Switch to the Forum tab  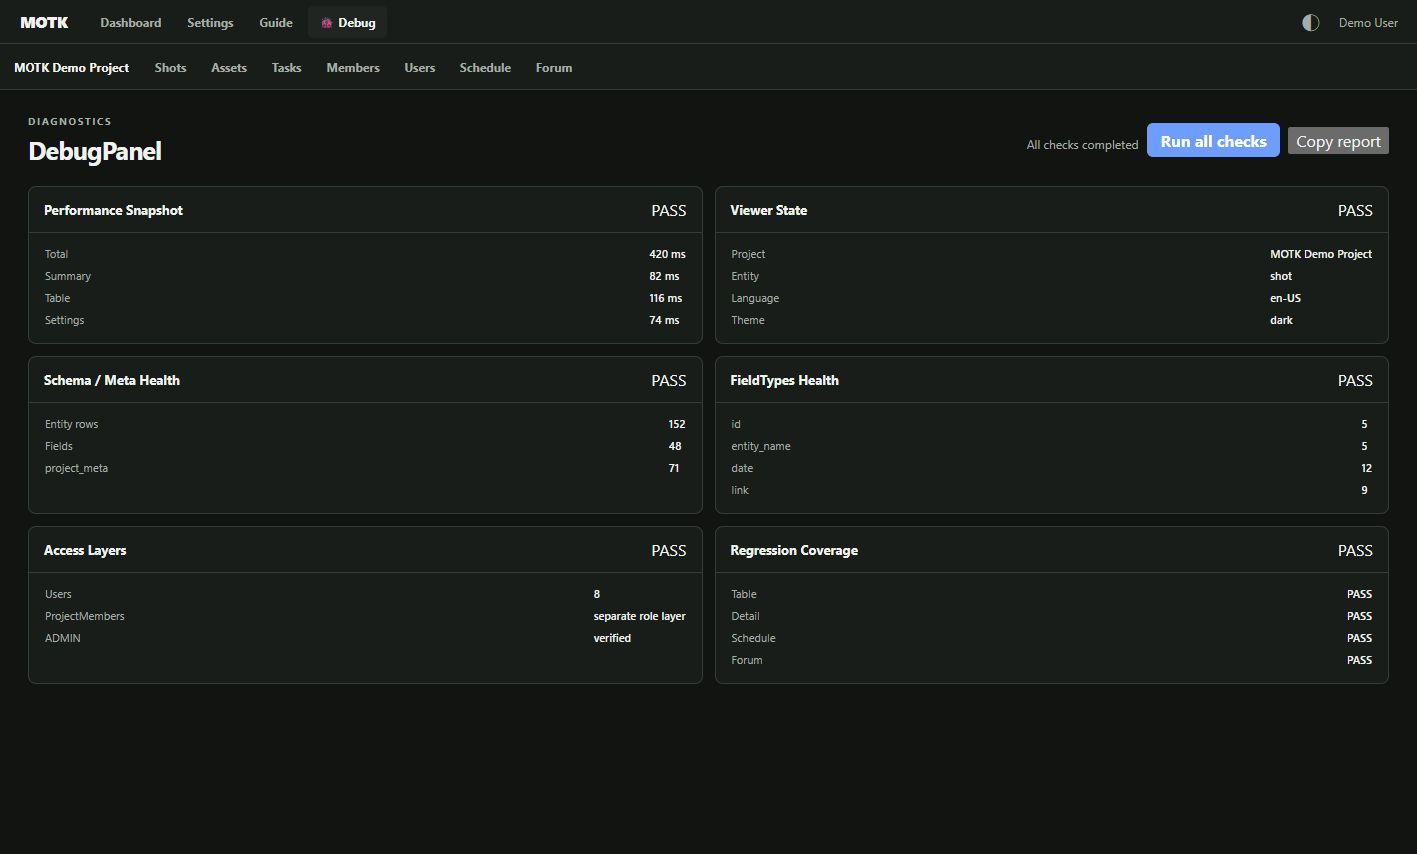click(x=554, y=68)
